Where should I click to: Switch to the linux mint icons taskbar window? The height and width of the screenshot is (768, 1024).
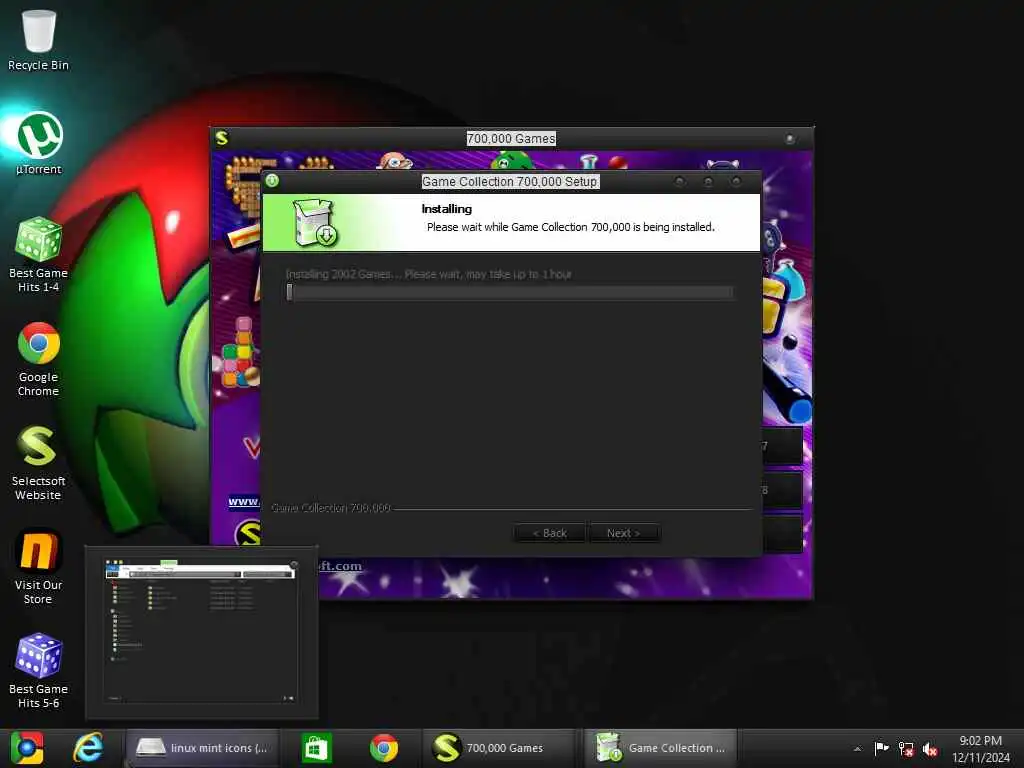(202, 748)
